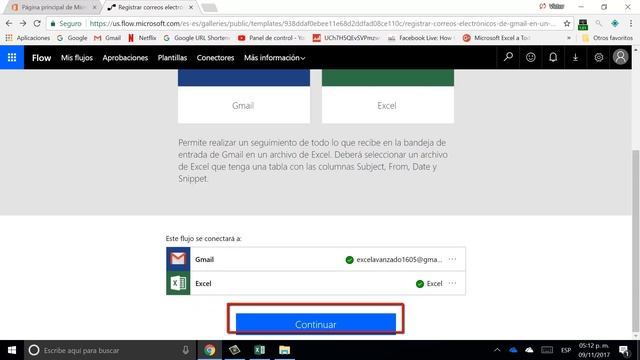Open the Panel de control YouTube bookmark
Screen dimensions: 640x360
pyautogui.click(x=271, y=38)
